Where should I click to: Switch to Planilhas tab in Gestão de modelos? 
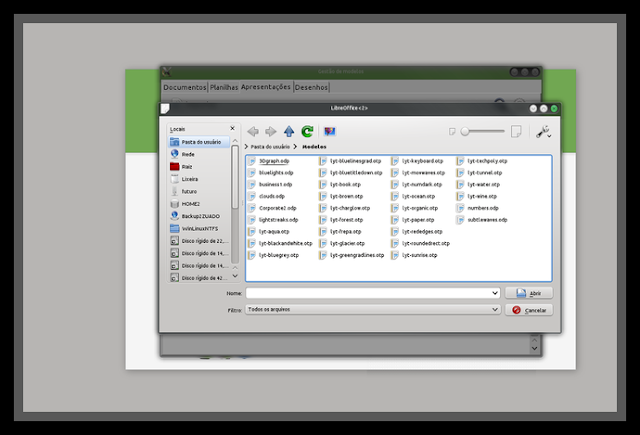coord(224,87)
